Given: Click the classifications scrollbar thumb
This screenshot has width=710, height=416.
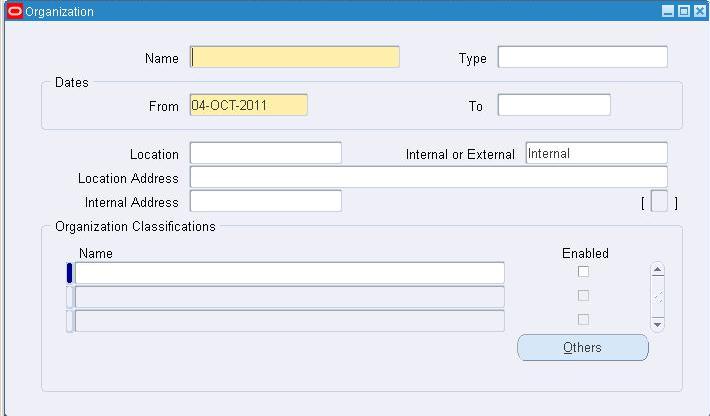Looking at the screenshot, I should pos(657,297).
